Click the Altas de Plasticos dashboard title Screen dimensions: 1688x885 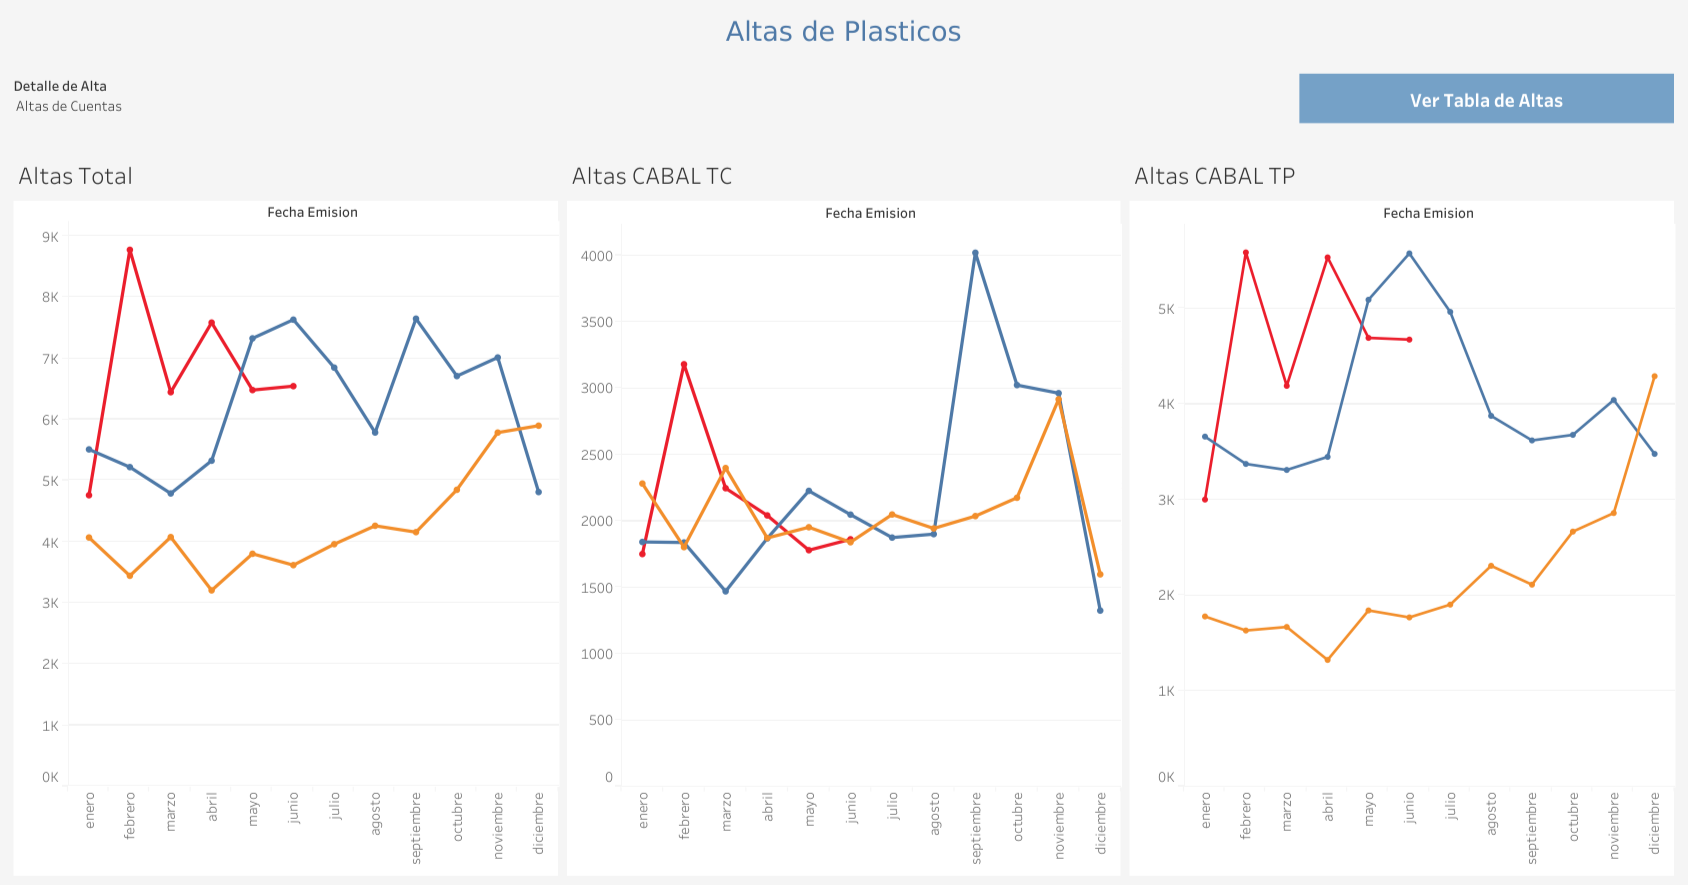(x=843, y=32)
